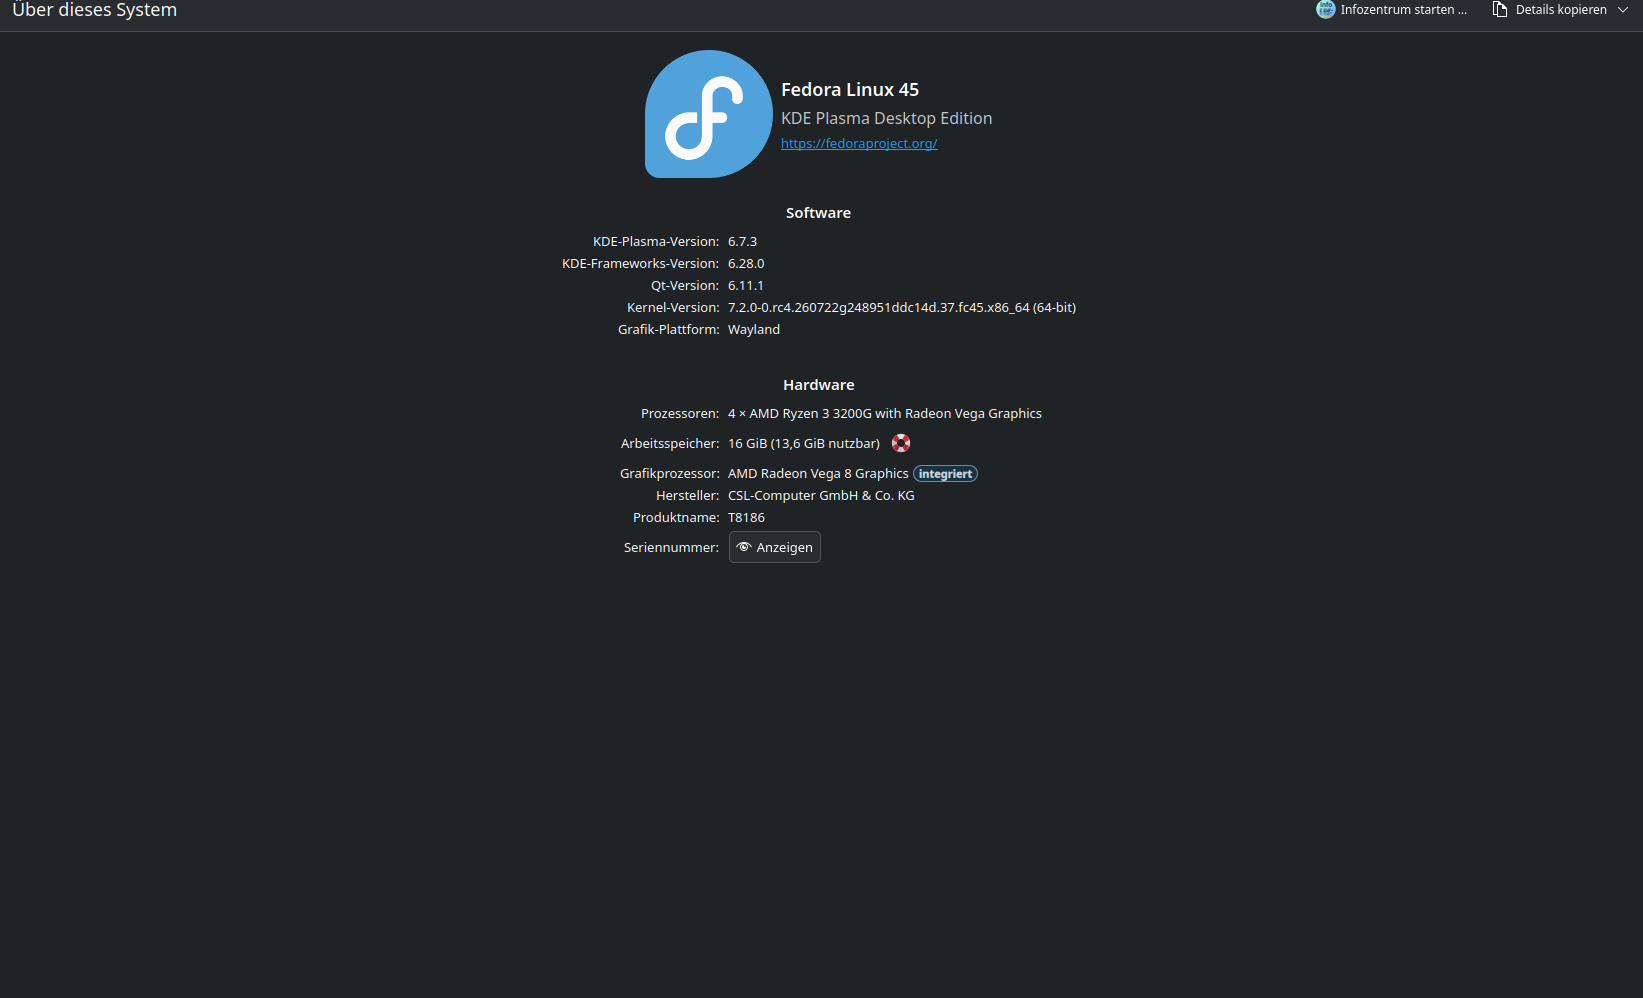
Task: Click the Fedora logo icon
Action: click(708, 114)
